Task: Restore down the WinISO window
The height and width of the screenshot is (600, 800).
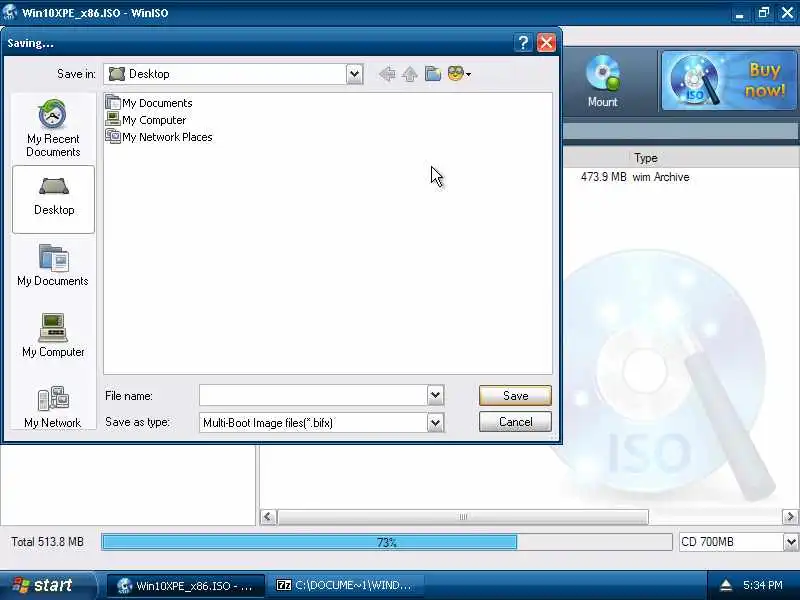Action: (x=764, y=13)
